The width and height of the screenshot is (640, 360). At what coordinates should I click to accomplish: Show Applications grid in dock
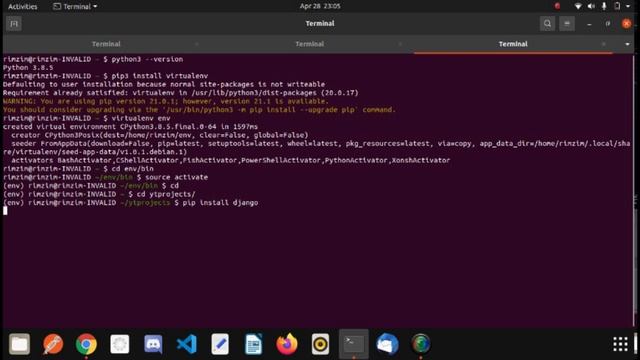pos(620,344)
